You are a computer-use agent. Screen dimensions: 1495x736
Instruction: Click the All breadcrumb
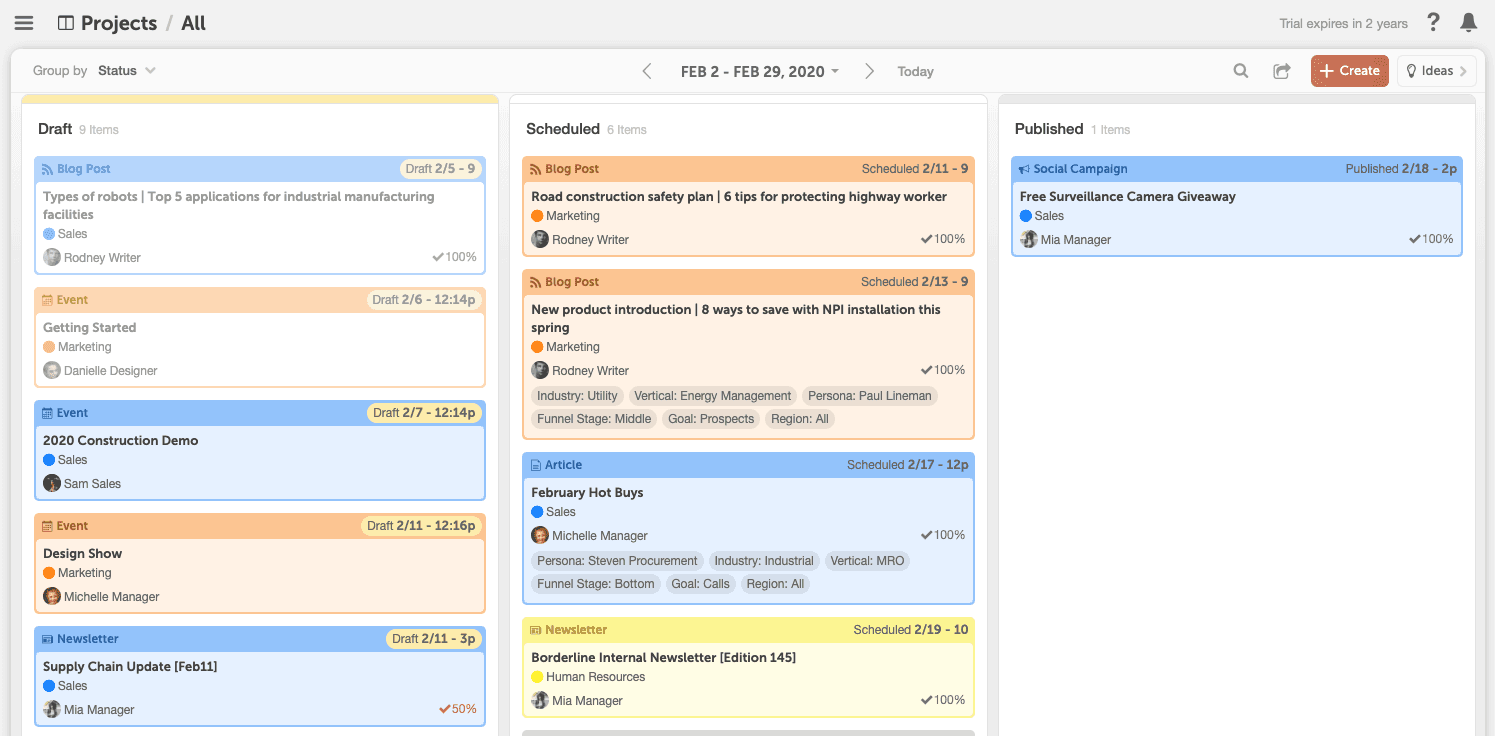193,23
